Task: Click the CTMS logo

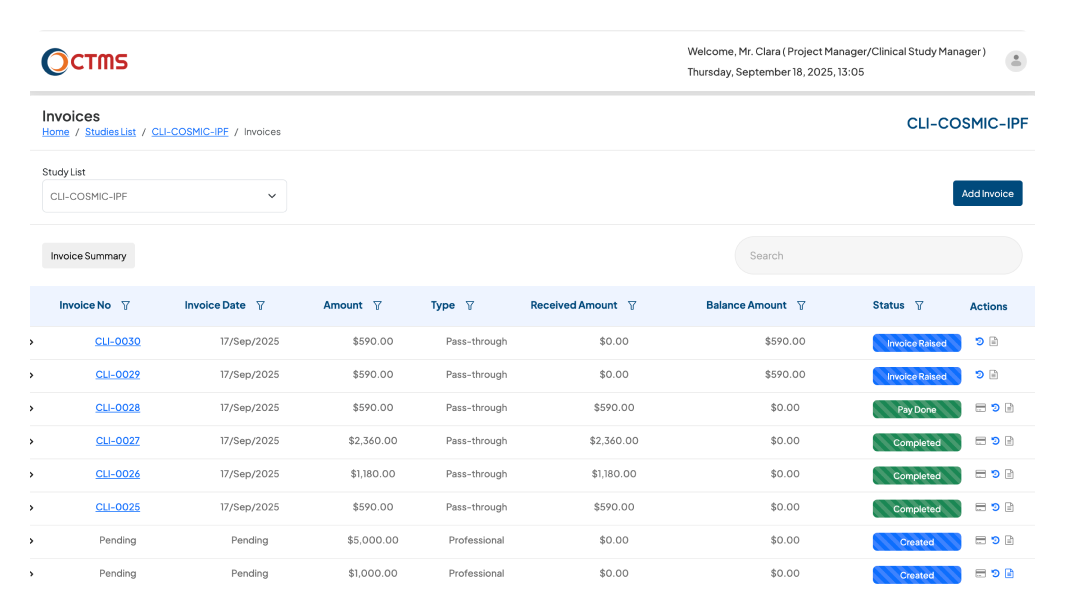Action: (84, 60)
